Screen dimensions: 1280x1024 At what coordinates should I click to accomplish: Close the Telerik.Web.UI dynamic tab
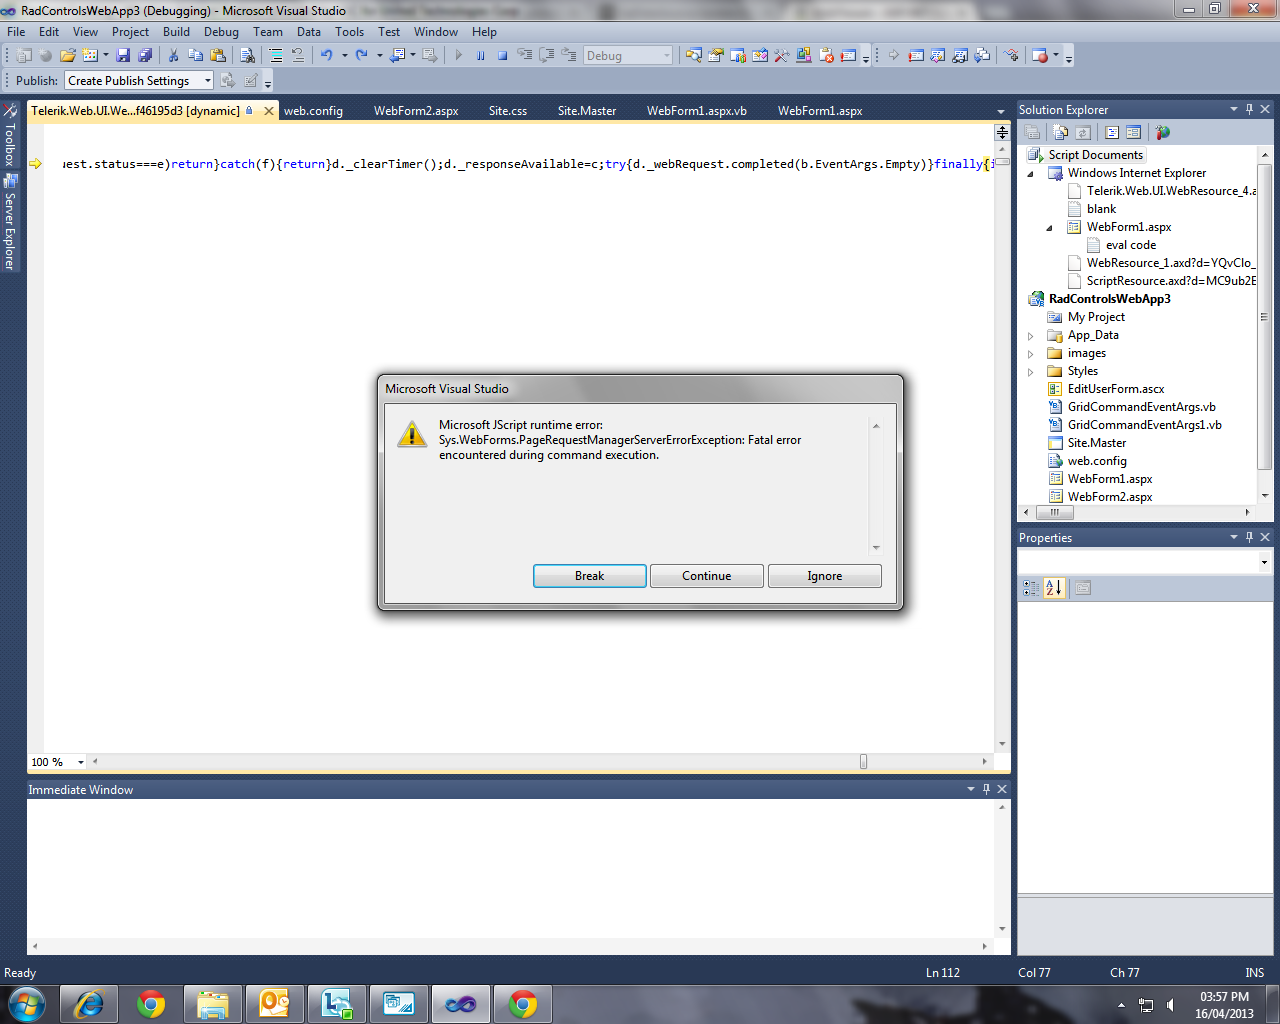(x=269, y=111)
